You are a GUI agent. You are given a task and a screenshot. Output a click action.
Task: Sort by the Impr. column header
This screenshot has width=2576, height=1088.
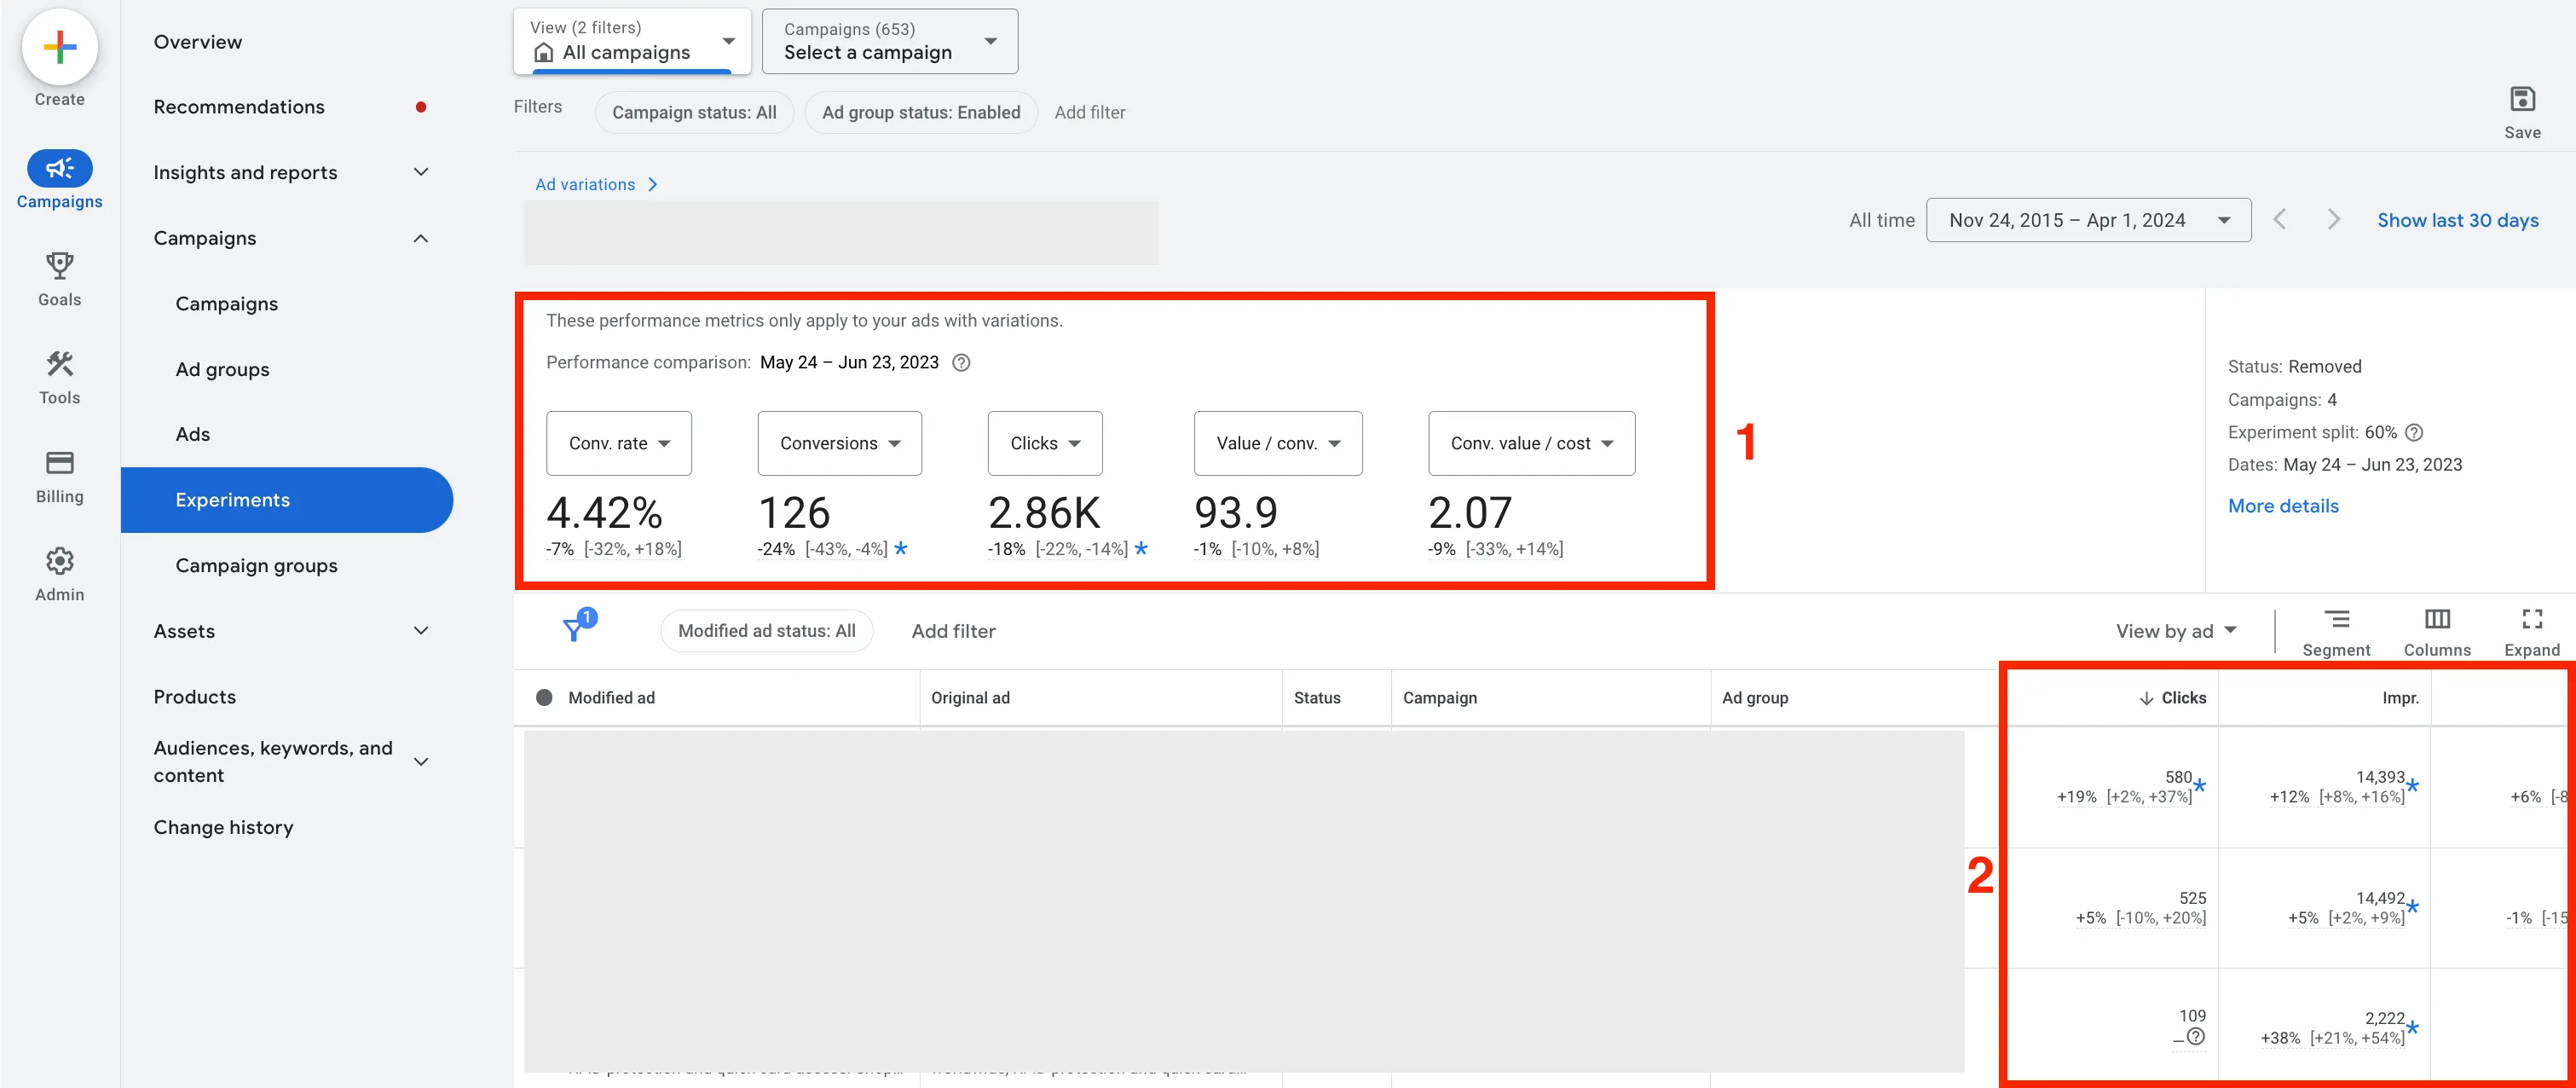click(2400, 698)
